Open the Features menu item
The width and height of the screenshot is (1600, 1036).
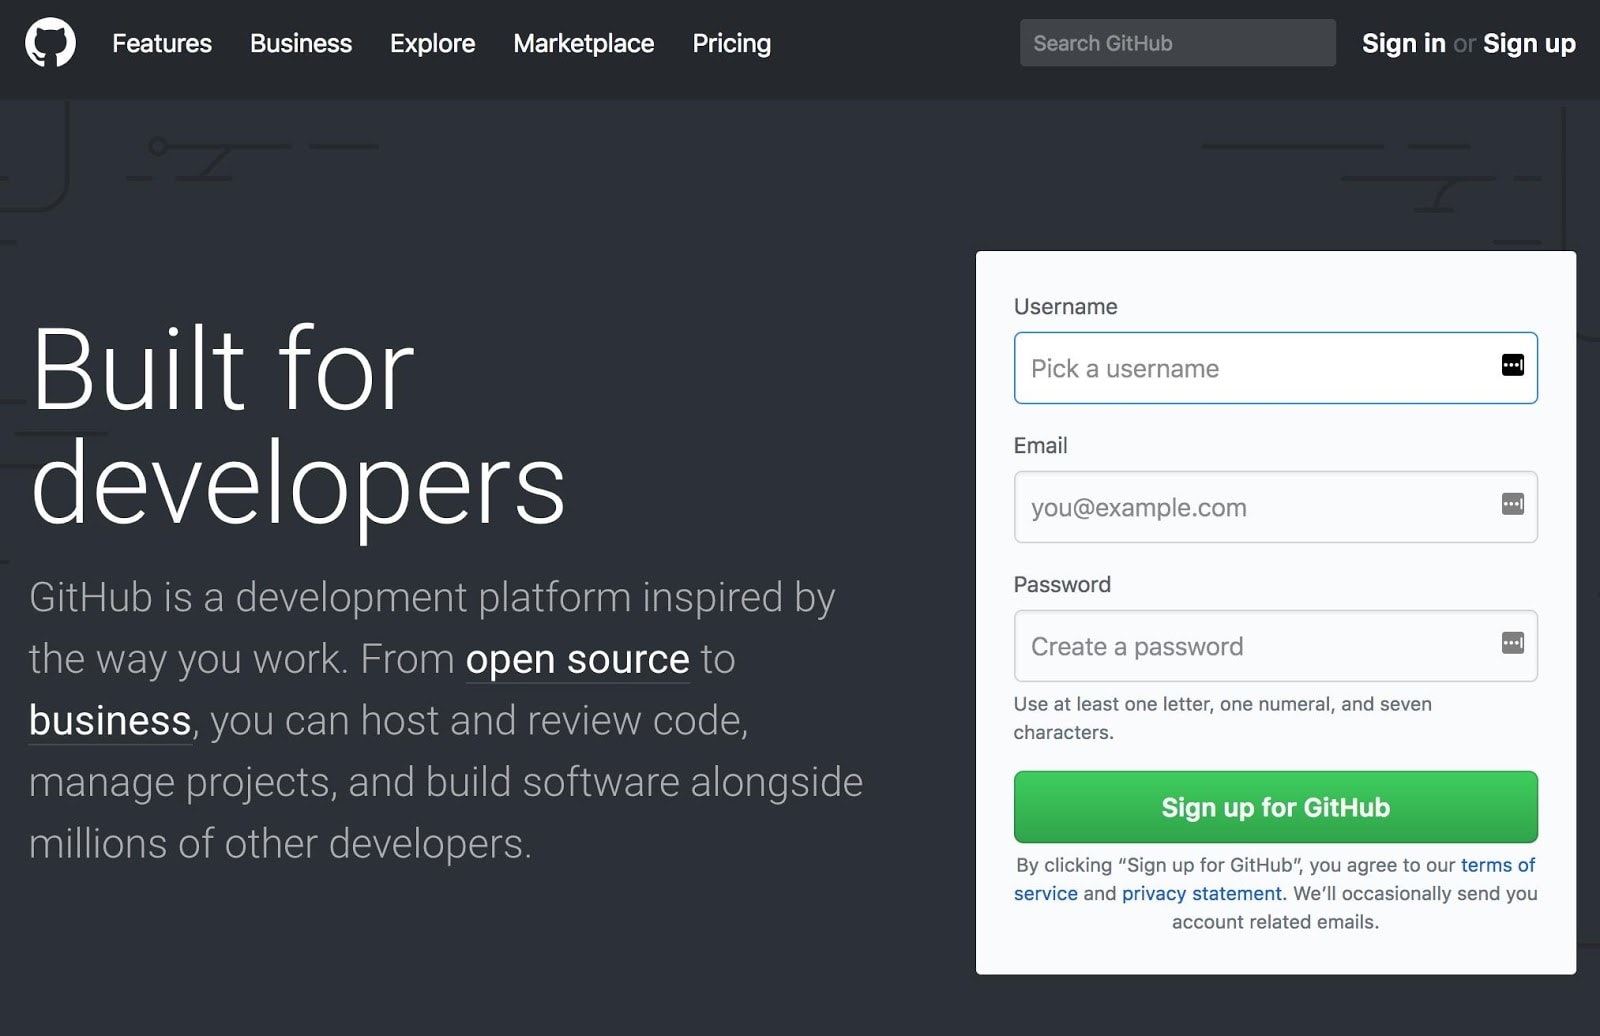pos(162,43)
